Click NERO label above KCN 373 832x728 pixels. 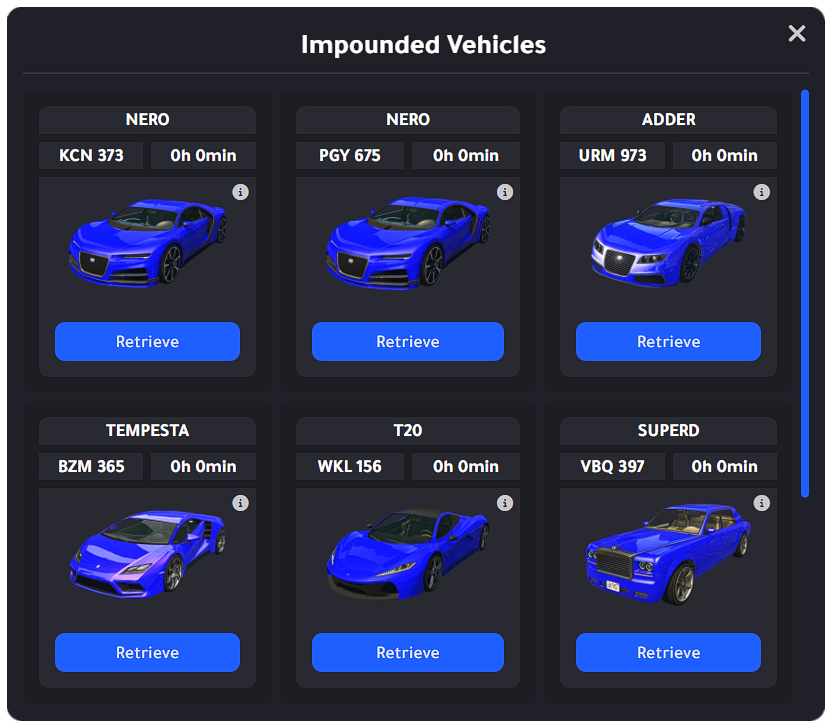pyautogui.click(x=148, y=119)
